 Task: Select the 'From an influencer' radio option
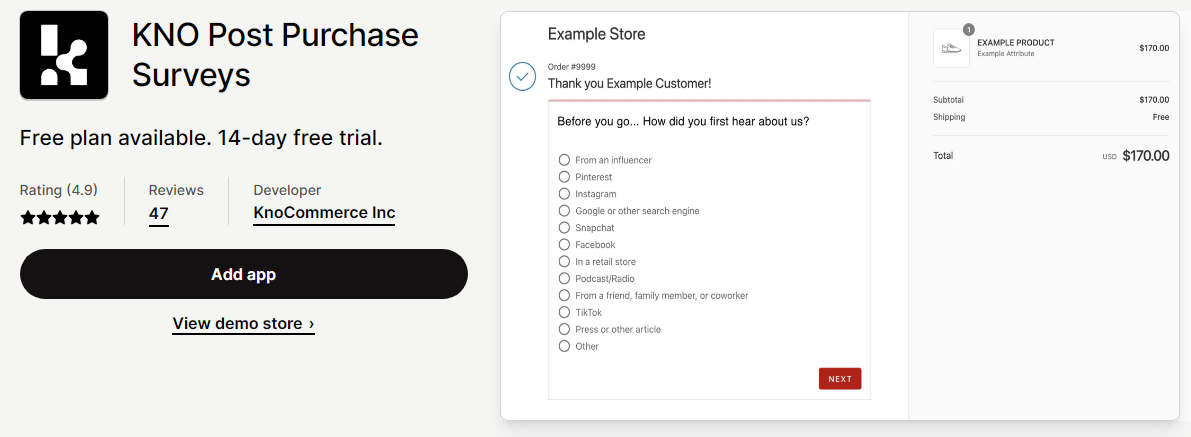point(564,160)
